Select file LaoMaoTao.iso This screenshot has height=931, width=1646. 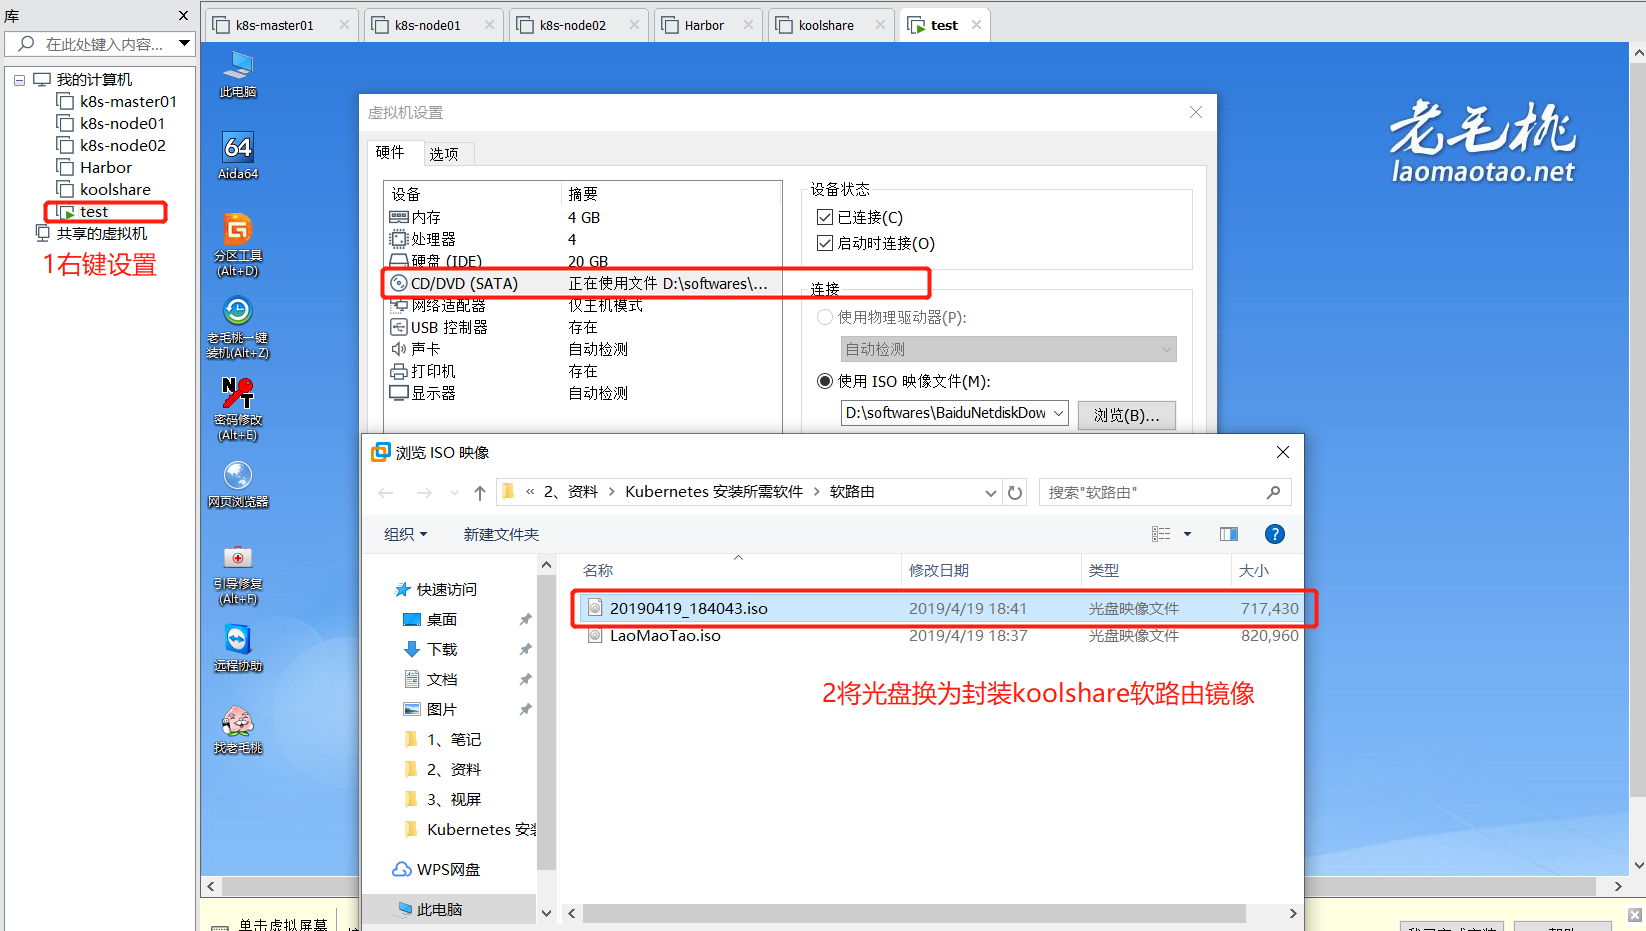[942, 635]
